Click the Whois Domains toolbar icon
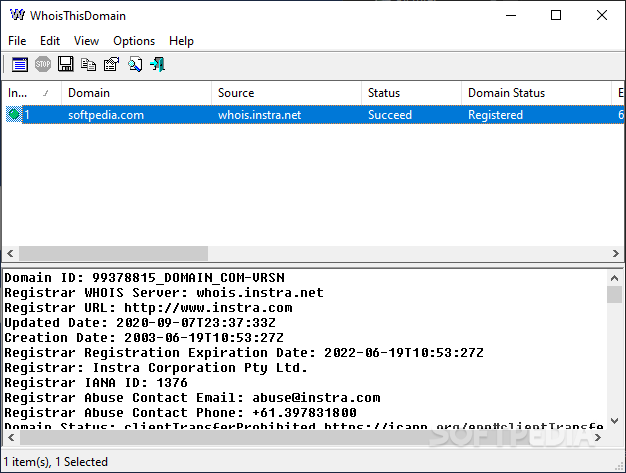 20,64
